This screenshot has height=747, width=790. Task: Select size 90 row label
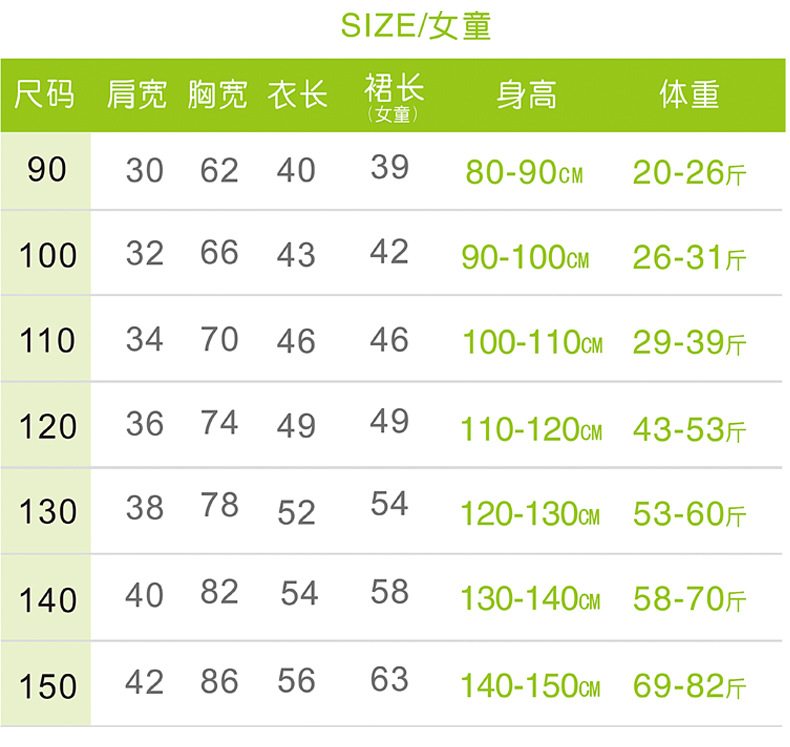pos(46,170)
